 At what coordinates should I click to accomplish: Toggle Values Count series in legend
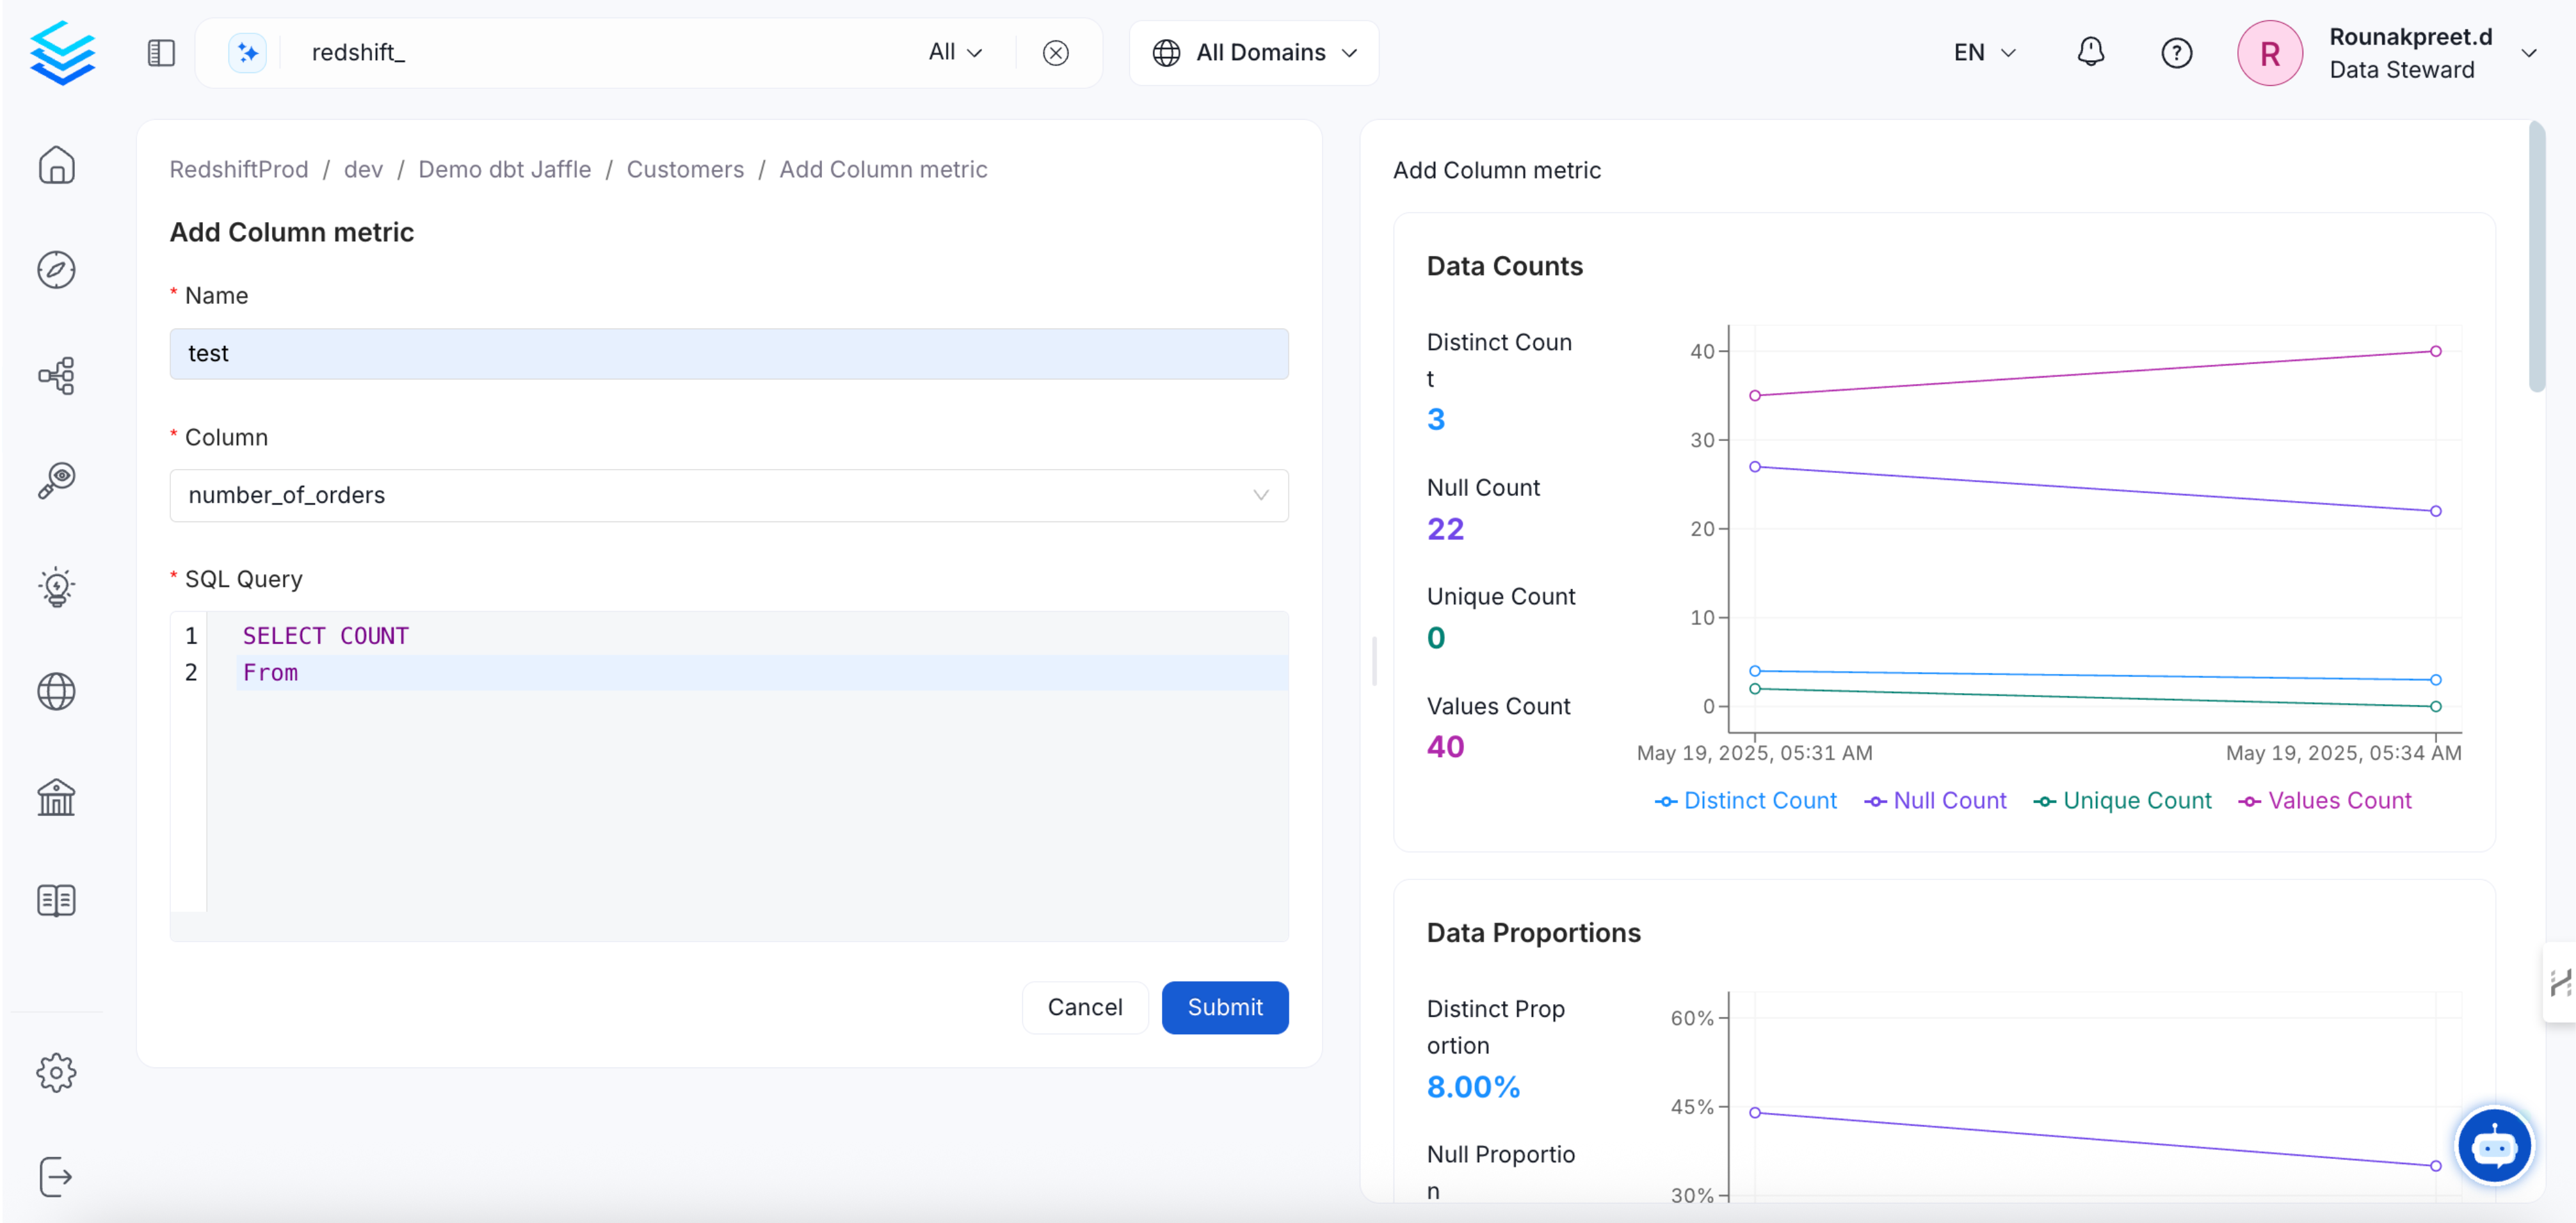click(x=2325, y=801)
